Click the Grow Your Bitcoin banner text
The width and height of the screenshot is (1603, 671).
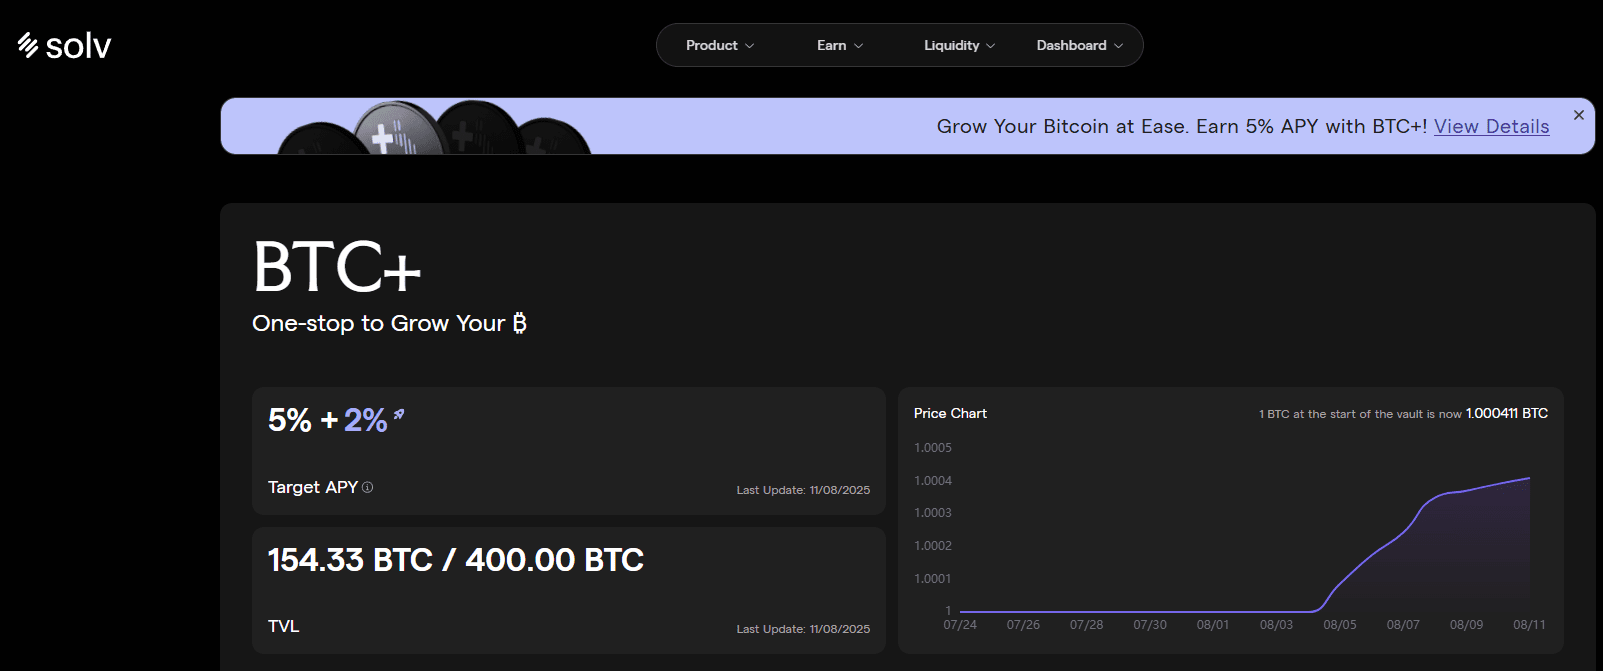click(x=1182, y=127)
